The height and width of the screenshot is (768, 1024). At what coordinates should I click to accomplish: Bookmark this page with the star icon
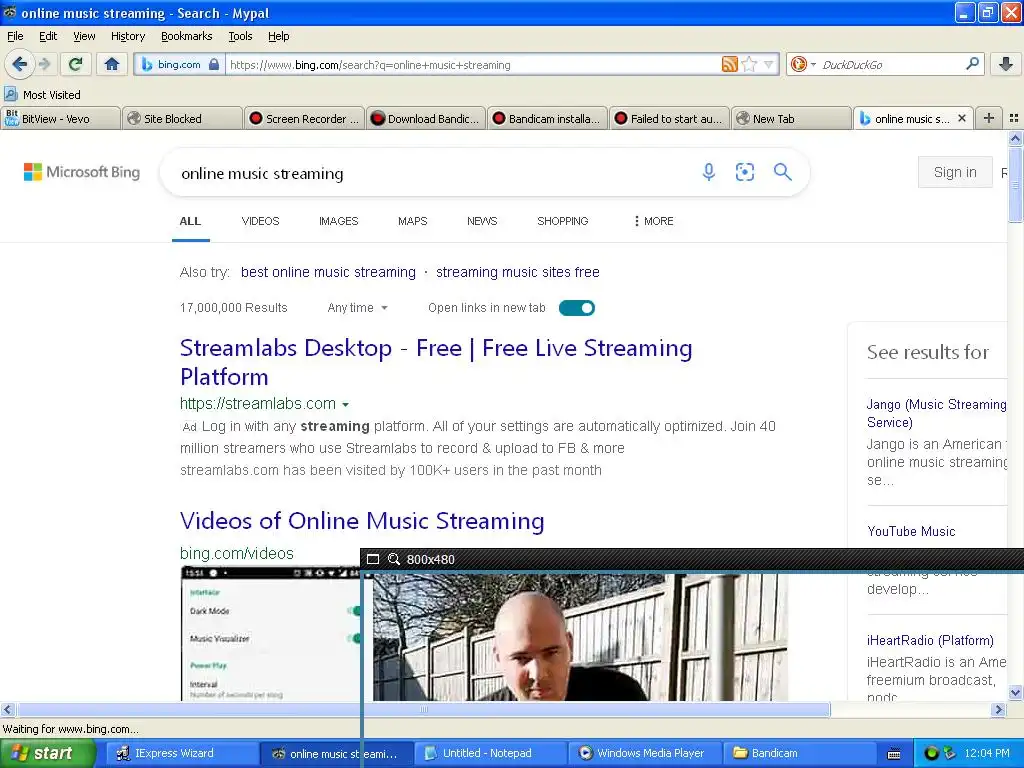750,64
